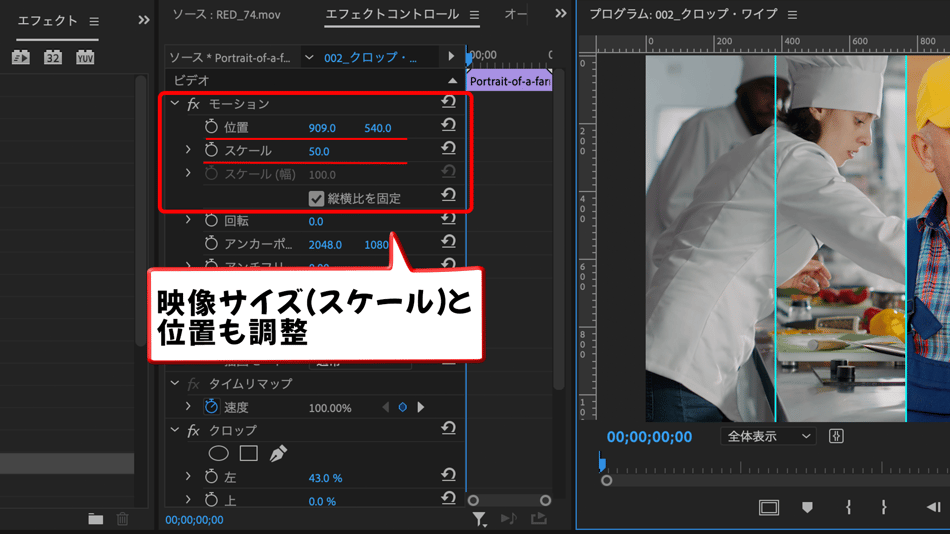Select the pen mask tool under クロップ
The height and width of the screenshot is (534, 950).
[x=279, y=453]
